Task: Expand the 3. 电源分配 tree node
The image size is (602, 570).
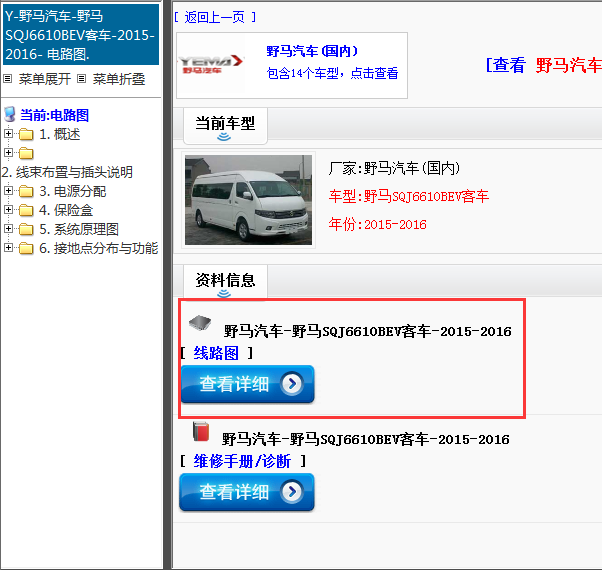Action: click(8, 190)
